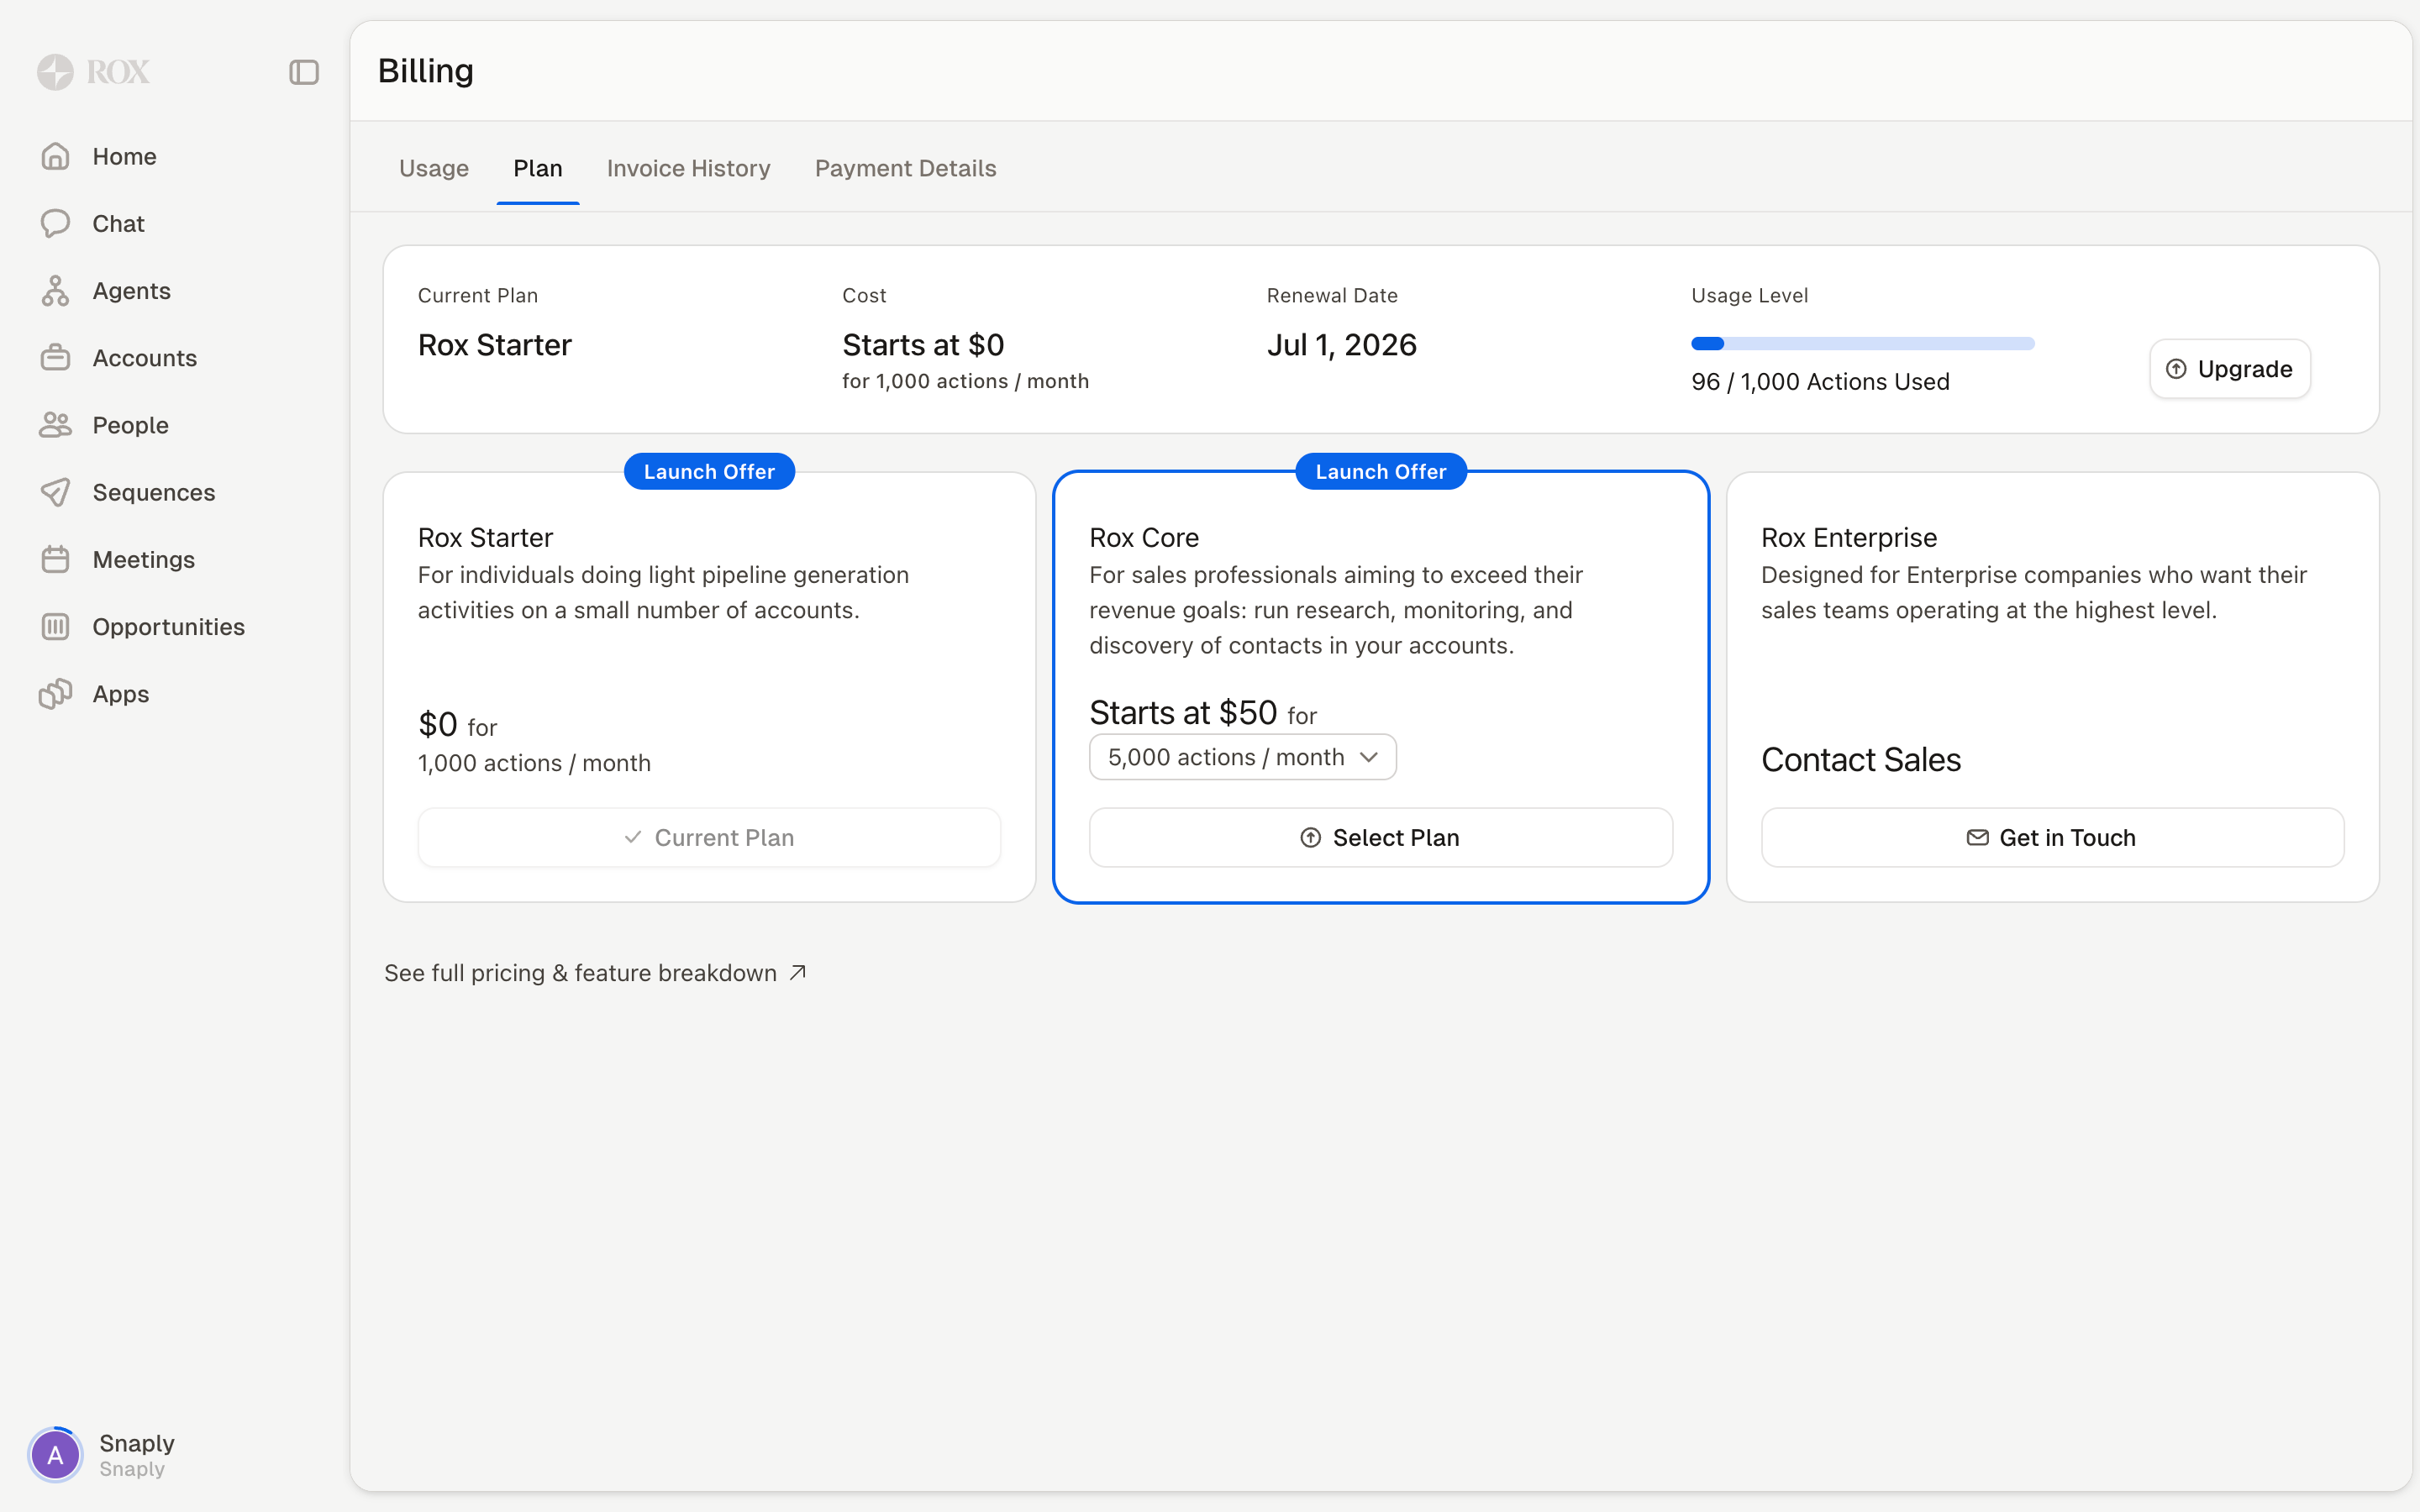Open see full pricing & feature breakdown link
This screenshot has width=2420, height=1512.
(595, 972)
